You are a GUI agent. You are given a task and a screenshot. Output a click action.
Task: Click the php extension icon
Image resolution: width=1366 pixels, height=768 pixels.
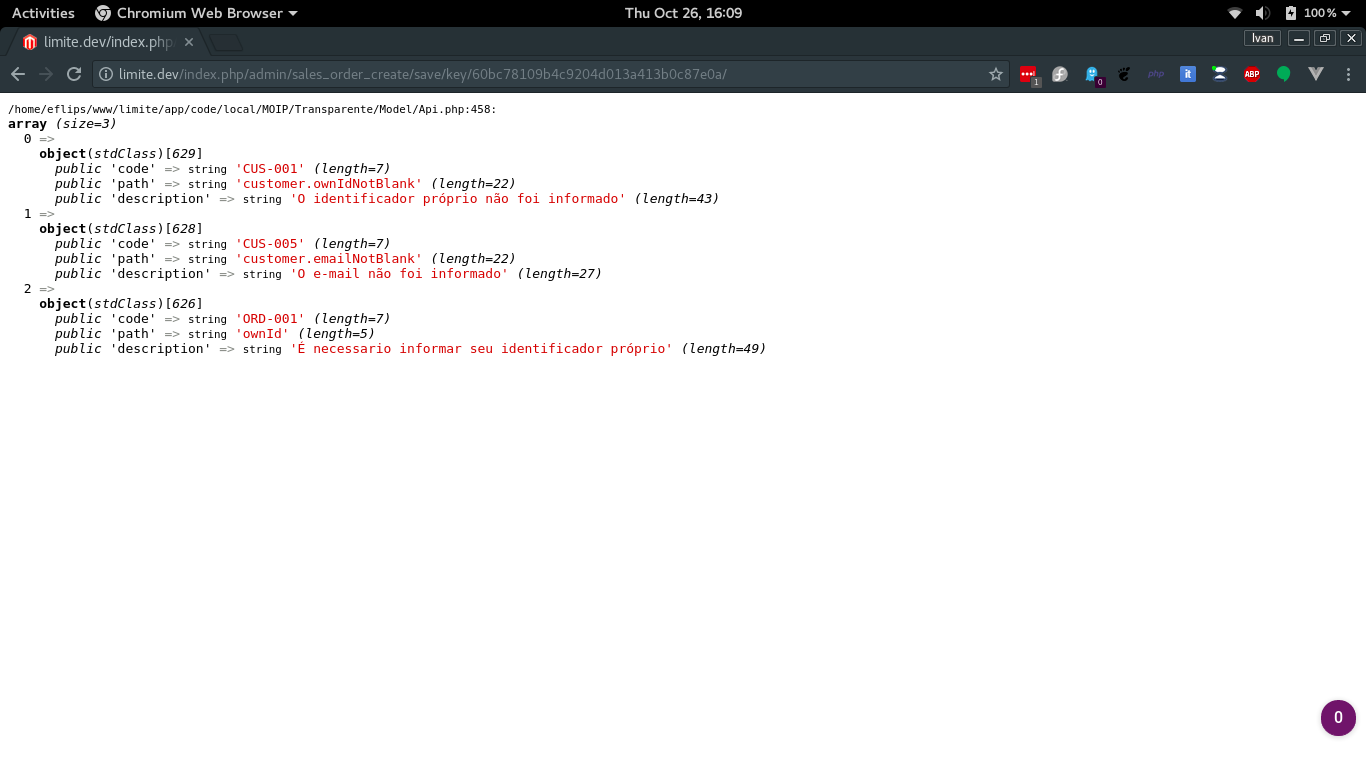[x=1156, y=74]
